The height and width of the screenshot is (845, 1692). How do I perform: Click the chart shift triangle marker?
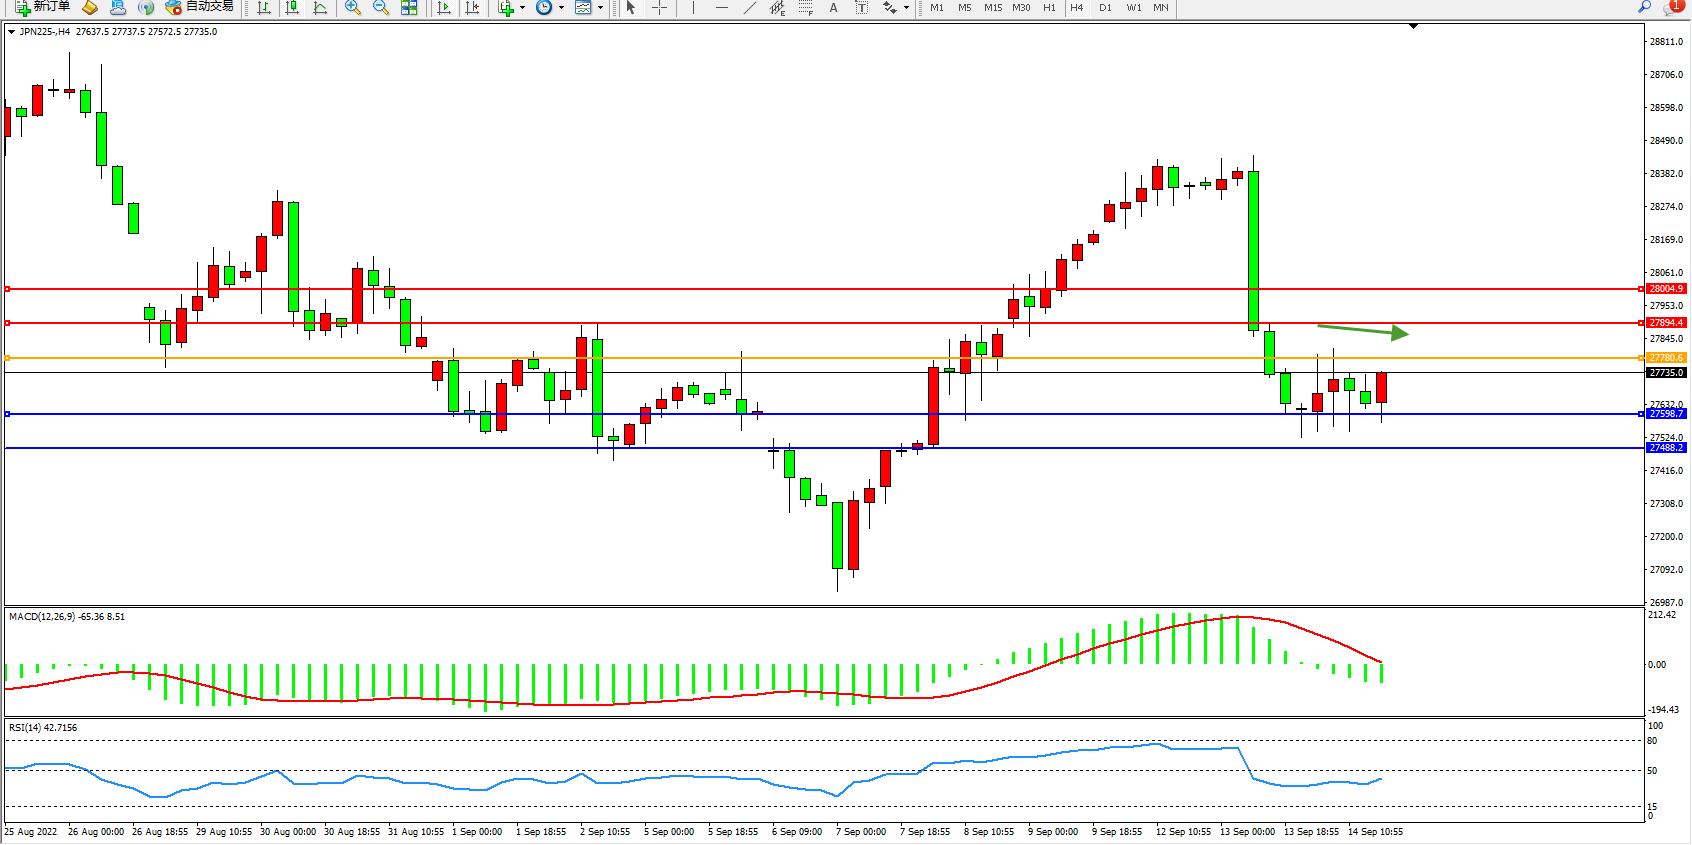[x=1413, y=27]
